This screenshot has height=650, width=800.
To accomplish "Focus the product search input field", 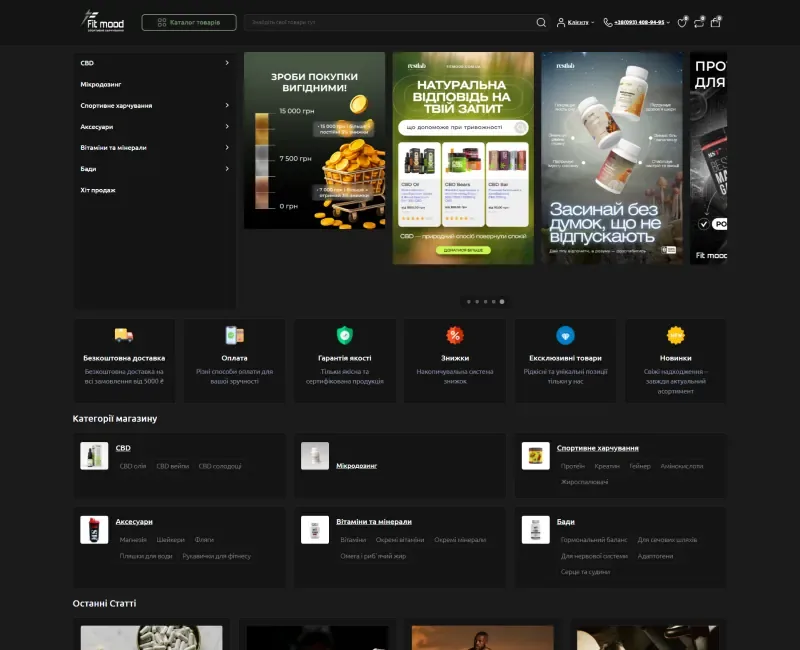I will point(390,22).
